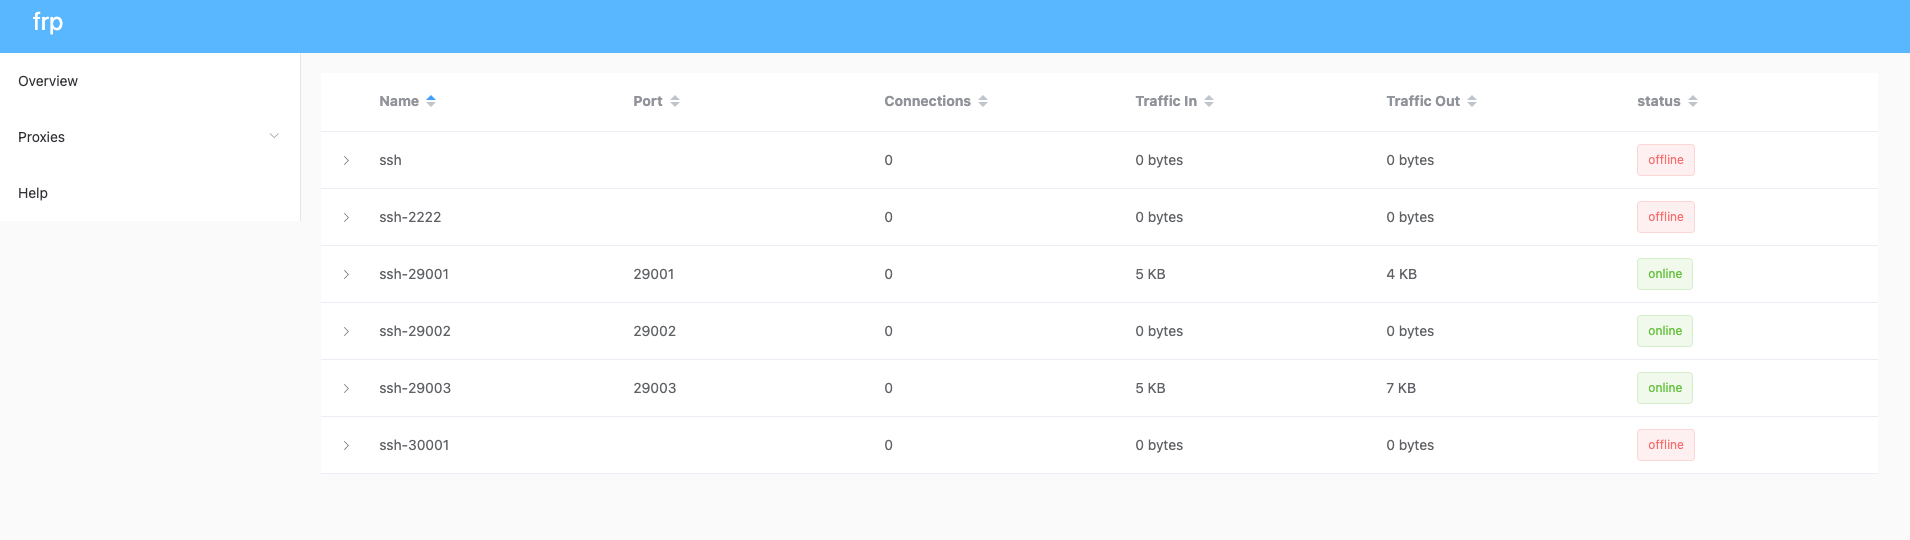Image resolution: width=1910 pixels, height=540 pixels.
Task: Click online tag for ssh-29001
Action: click(1665, 274)
